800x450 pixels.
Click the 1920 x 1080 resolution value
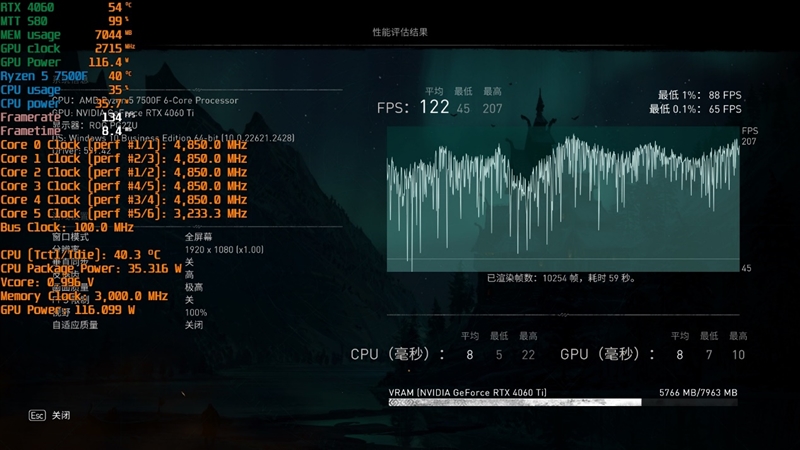coord(224,249)
